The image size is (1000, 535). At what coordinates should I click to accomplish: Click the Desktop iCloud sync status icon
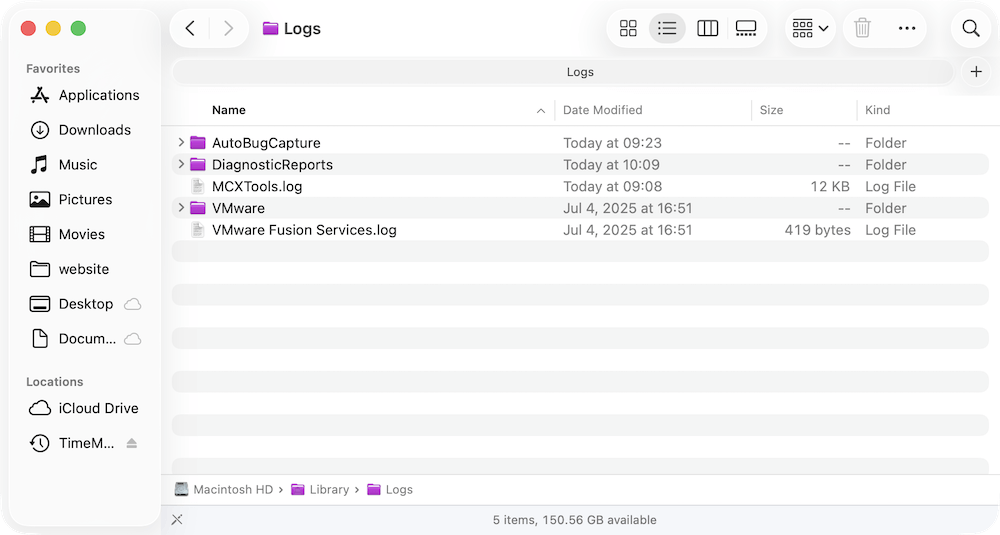coord(132,304)
